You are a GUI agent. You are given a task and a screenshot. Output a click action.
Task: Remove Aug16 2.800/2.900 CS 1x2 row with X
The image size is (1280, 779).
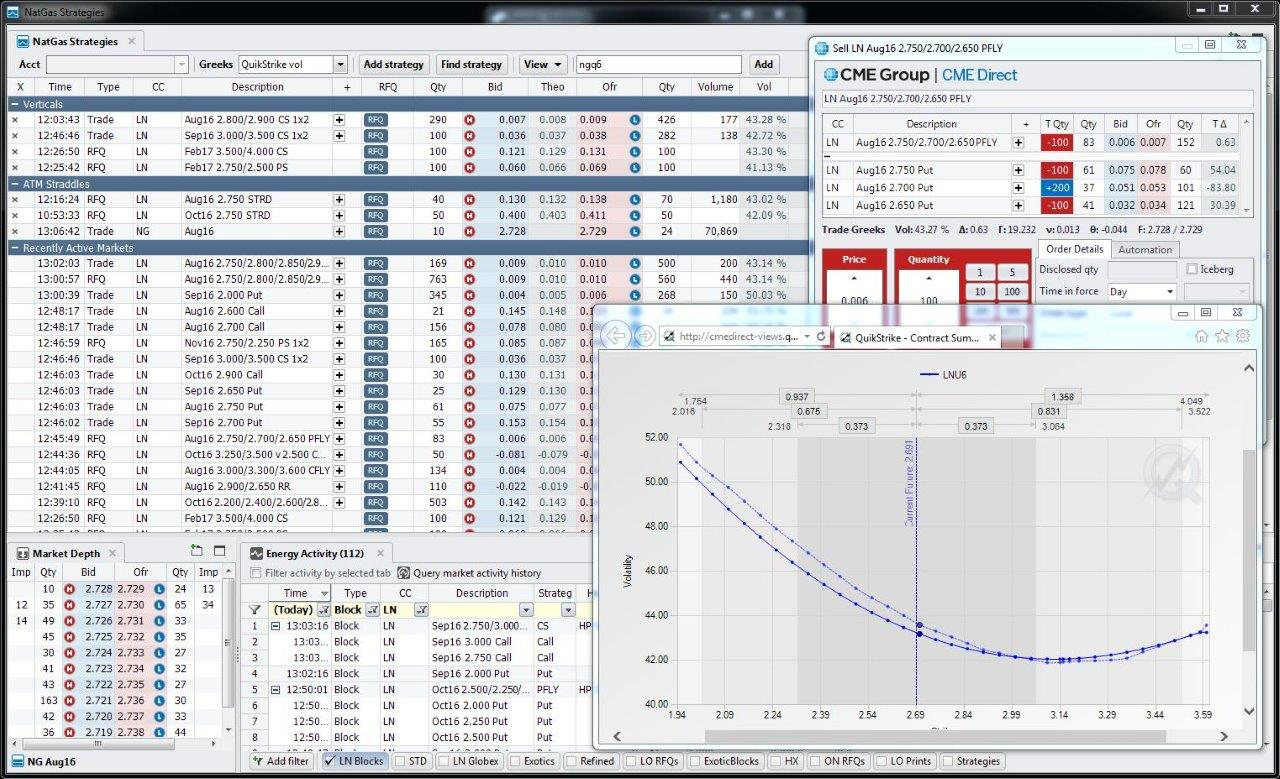point(15,120)
